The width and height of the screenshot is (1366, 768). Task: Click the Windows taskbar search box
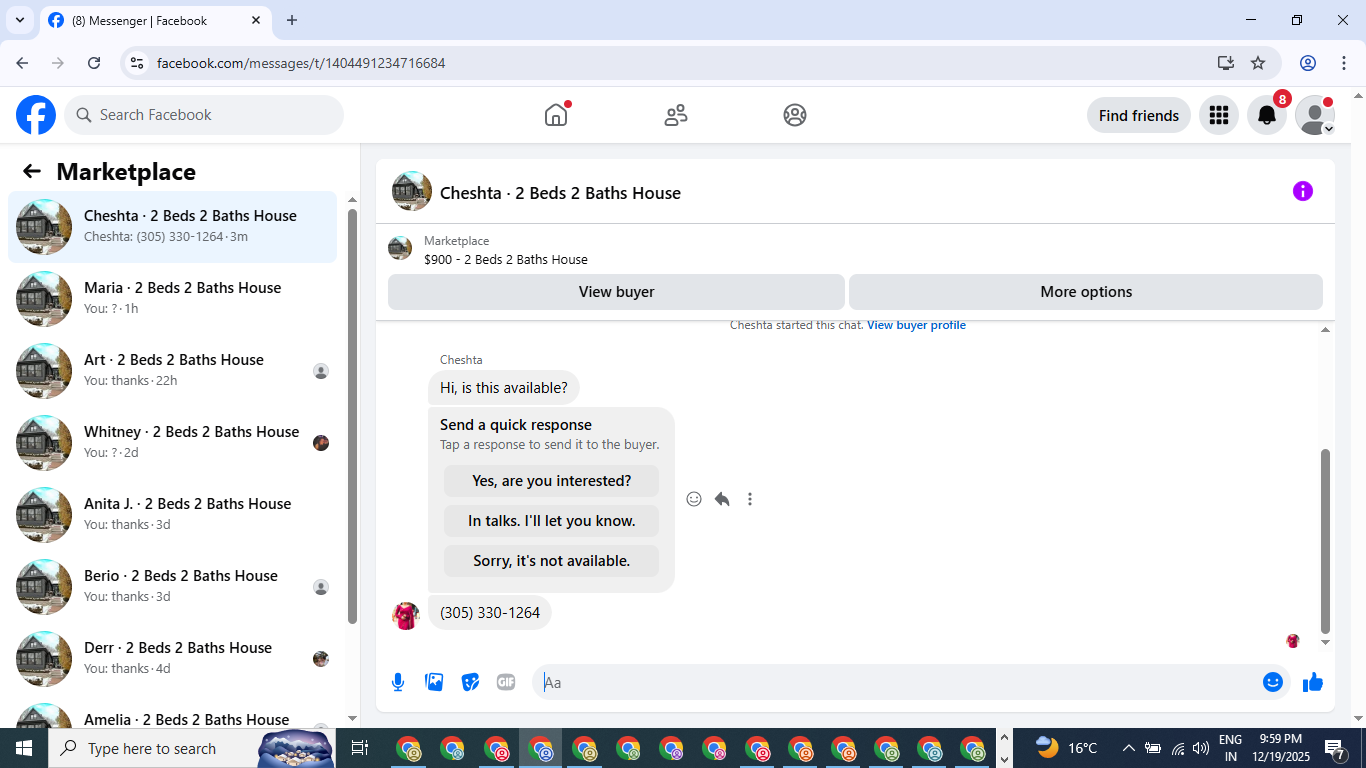pos(192,748)
